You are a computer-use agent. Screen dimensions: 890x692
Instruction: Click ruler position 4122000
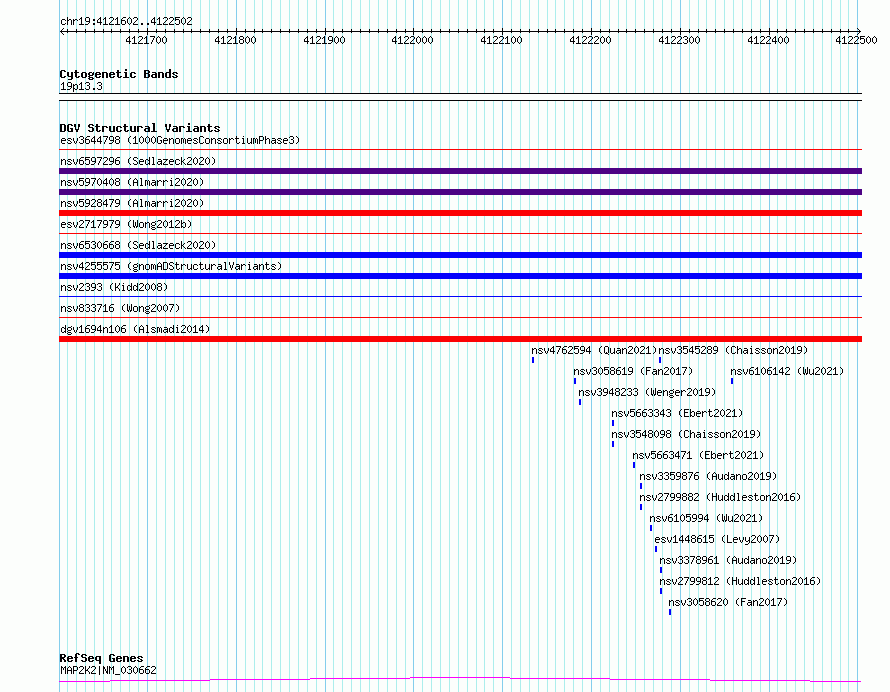click(413, 40)
